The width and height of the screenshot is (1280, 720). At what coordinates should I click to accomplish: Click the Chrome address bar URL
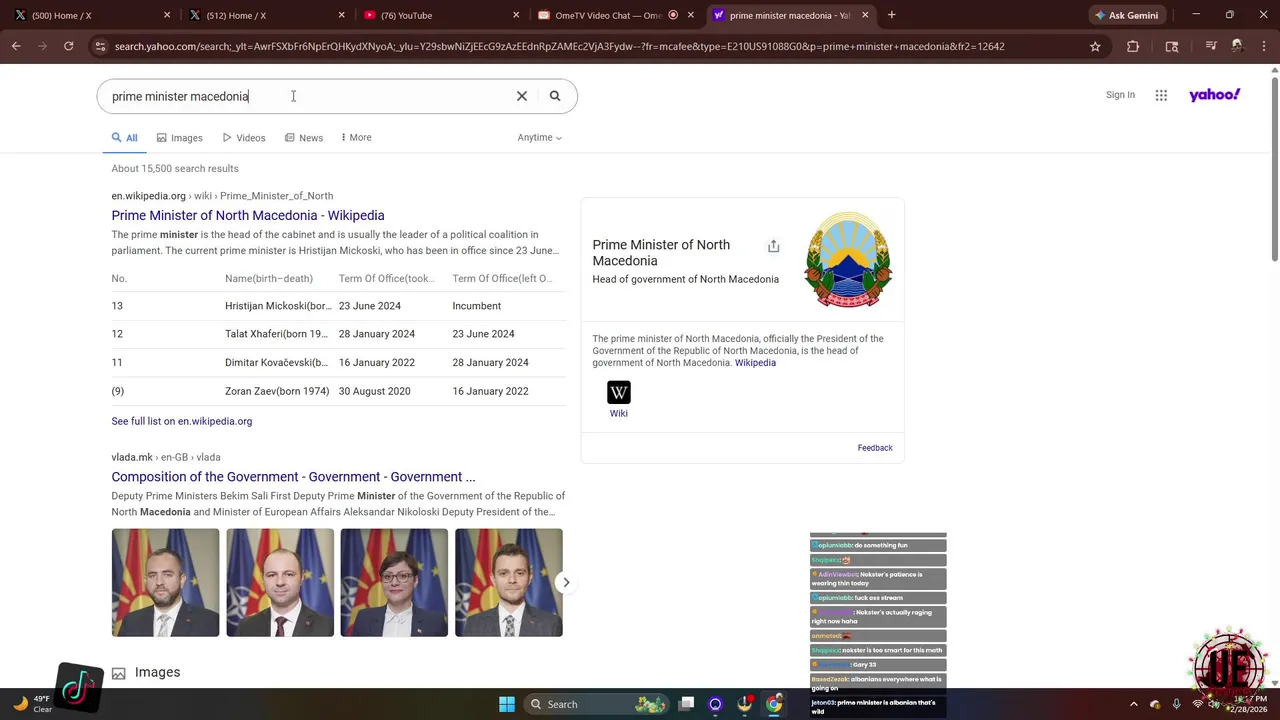[x=559, y=46]
